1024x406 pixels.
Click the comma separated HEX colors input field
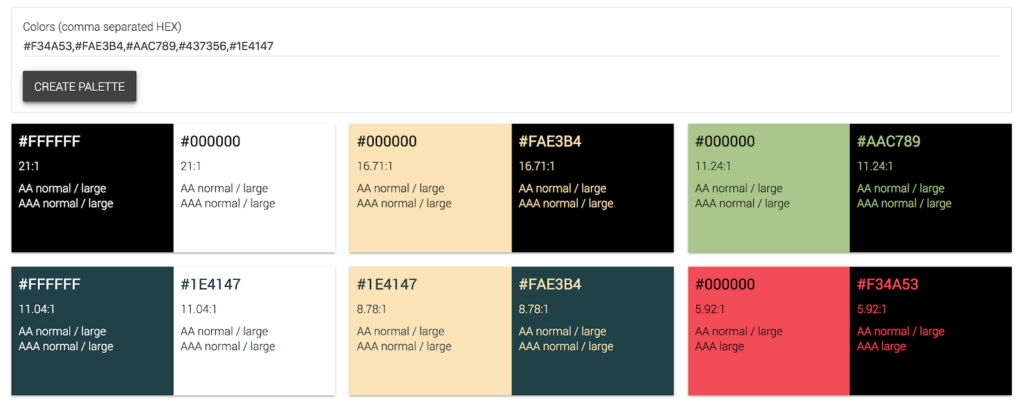tap(511, 46)
